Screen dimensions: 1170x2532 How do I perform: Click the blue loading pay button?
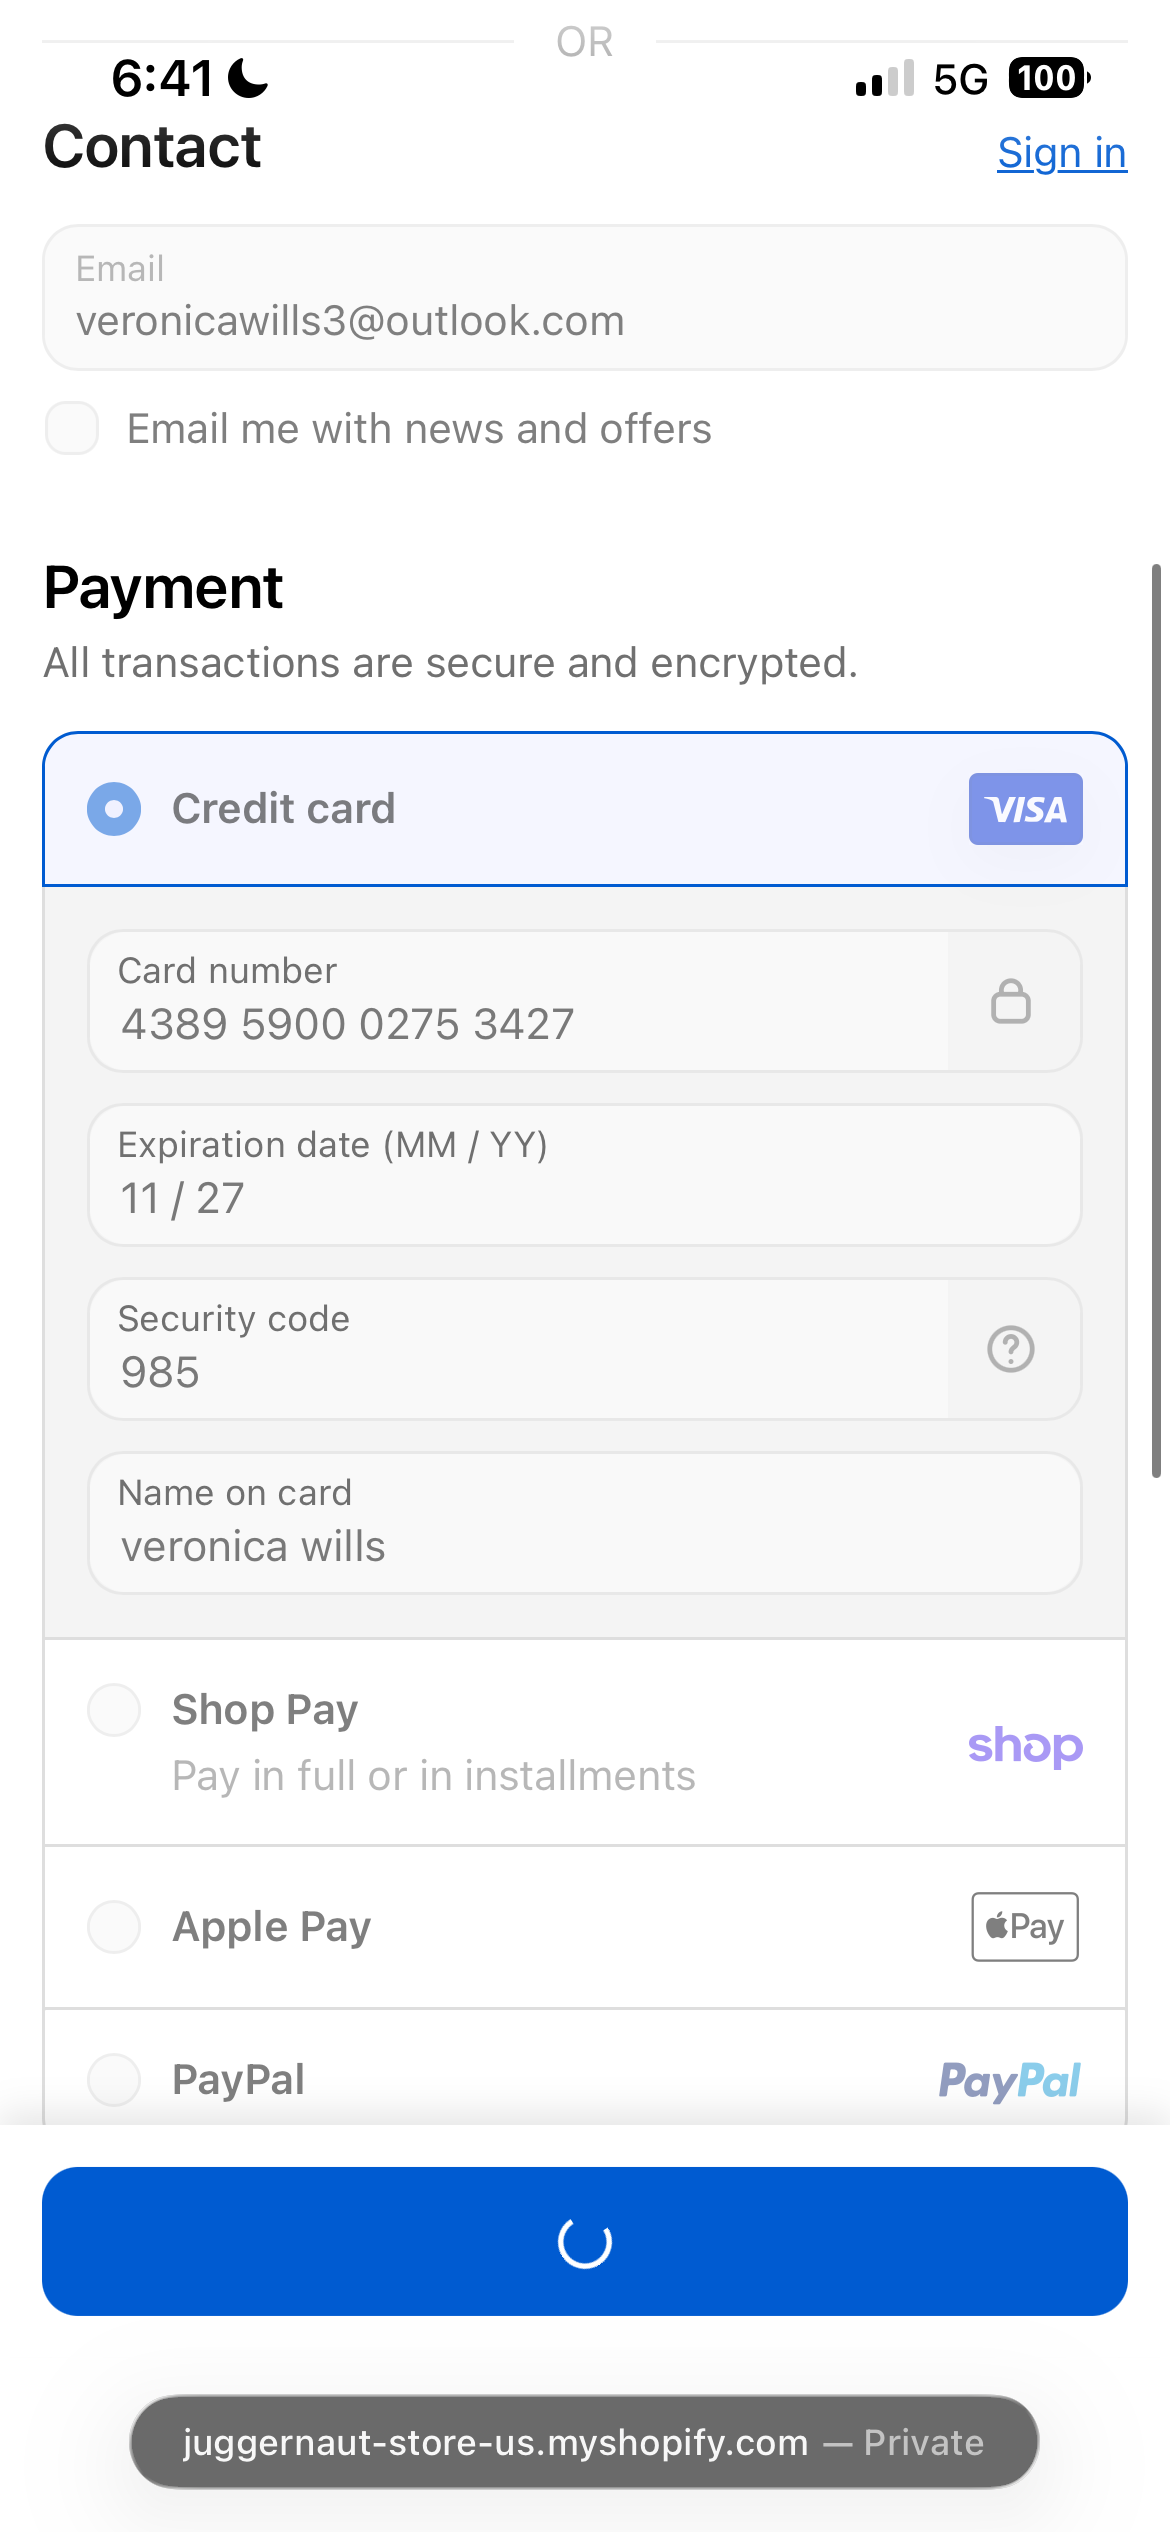click(x=585, y=2241)
